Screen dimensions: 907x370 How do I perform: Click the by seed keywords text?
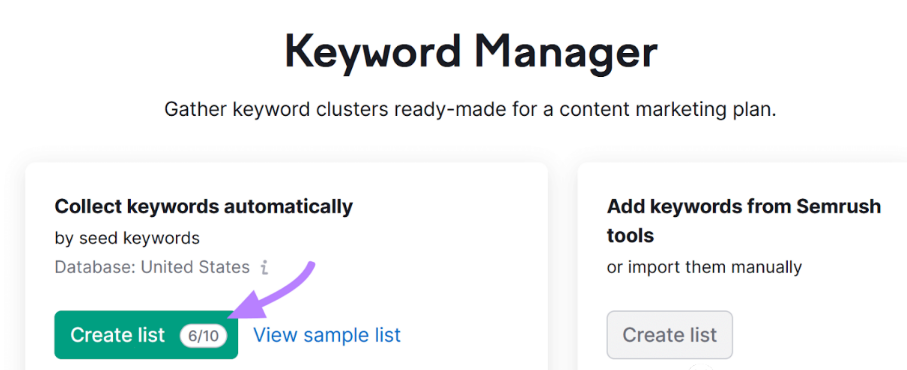point(127,238)
